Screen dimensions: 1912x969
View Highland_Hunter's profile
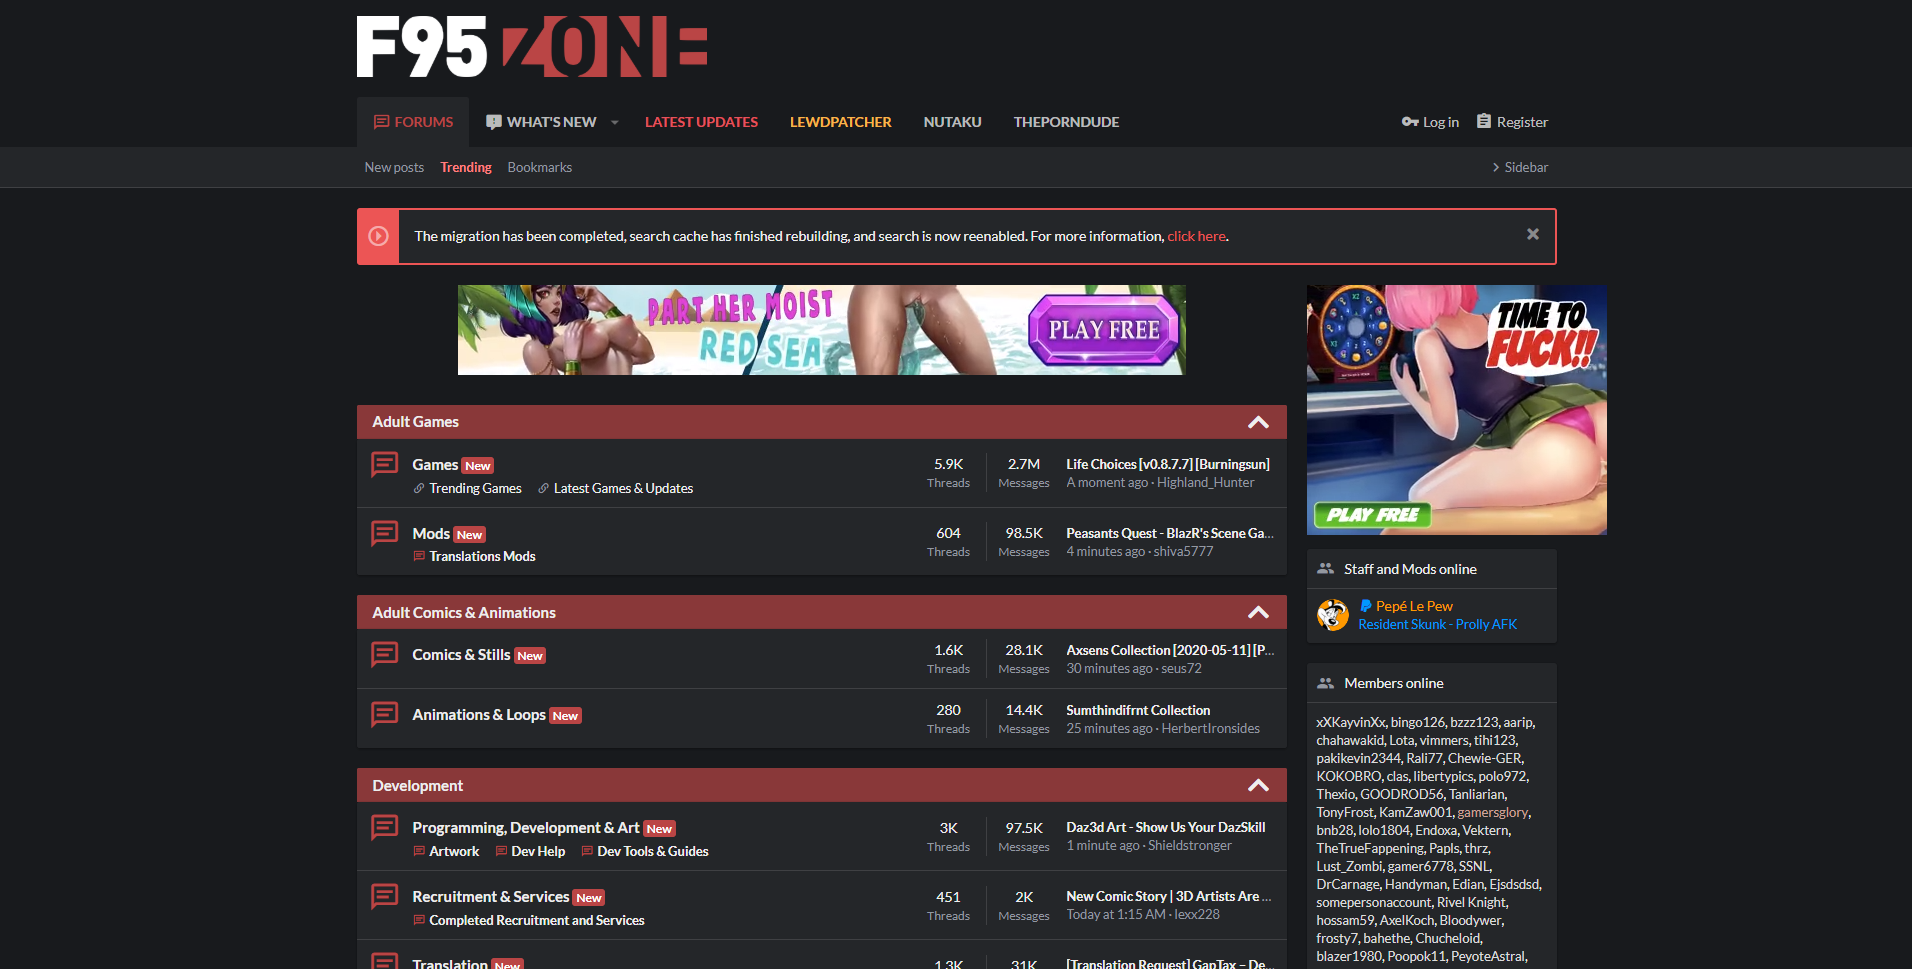1205,482
